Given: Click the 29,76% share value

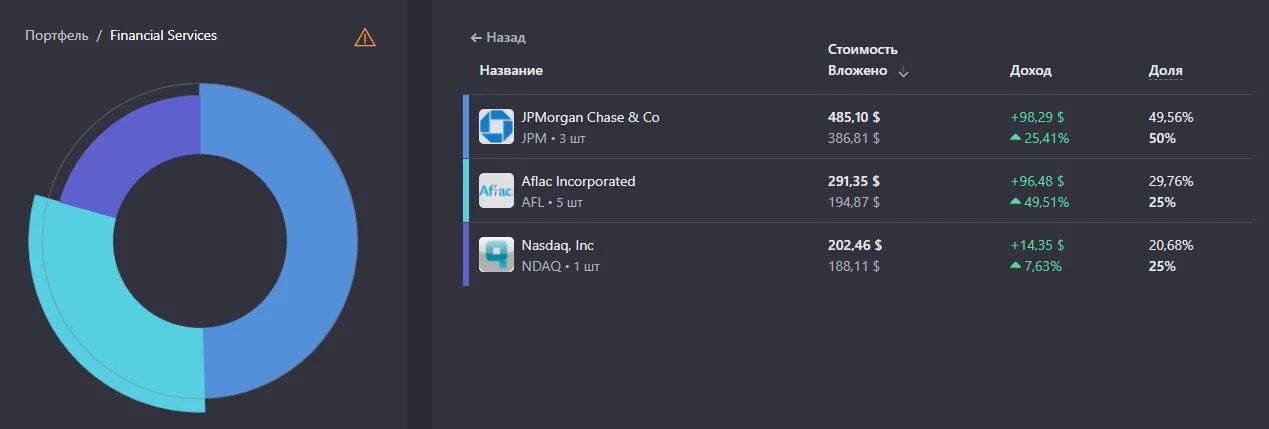Looking at the screenshot, I should pos(1171,181).
